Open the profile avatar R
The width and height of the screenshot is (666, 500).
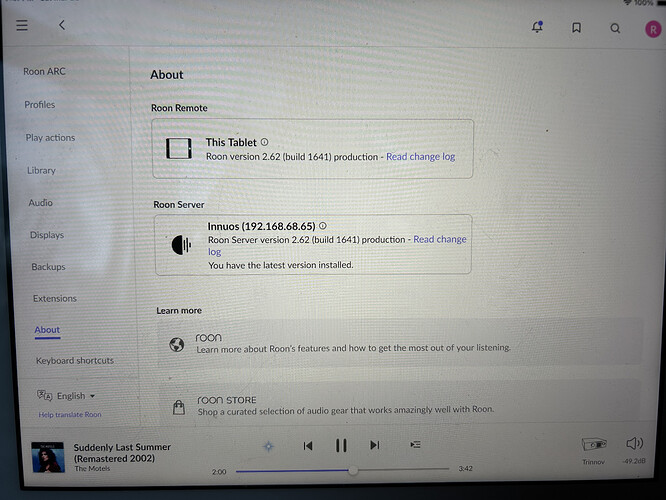[653, 29]
